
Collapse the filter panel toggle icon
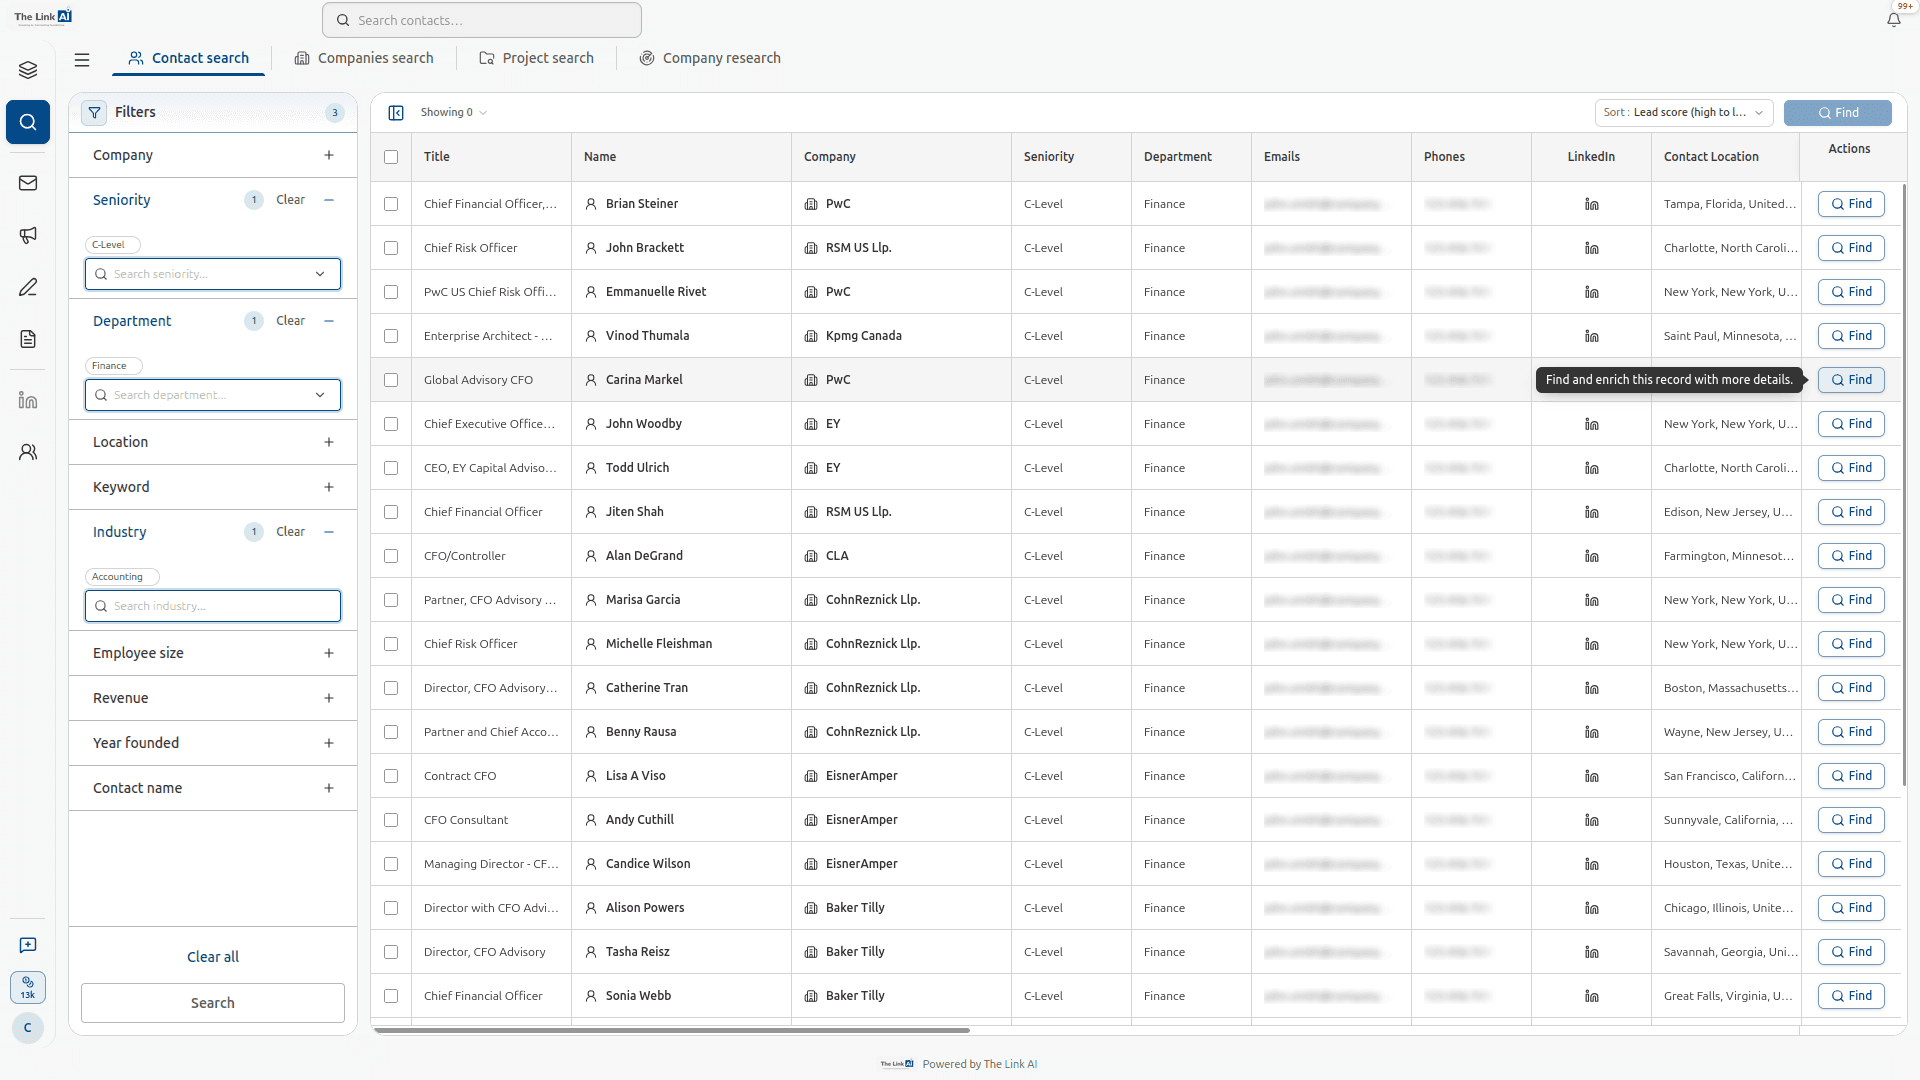click(x=396, y=113)
